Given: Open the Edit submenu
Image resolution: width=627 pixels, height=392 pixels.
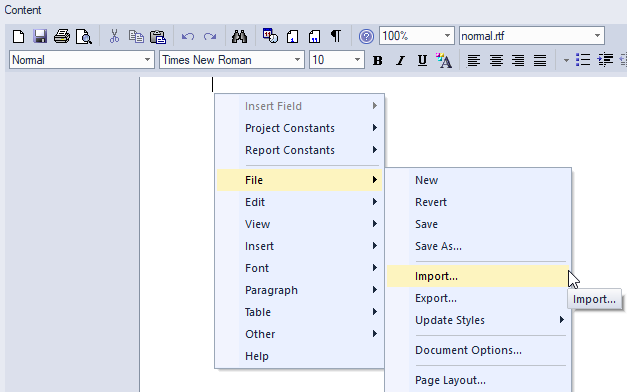Looking at the screenshot, I should 300,202.
